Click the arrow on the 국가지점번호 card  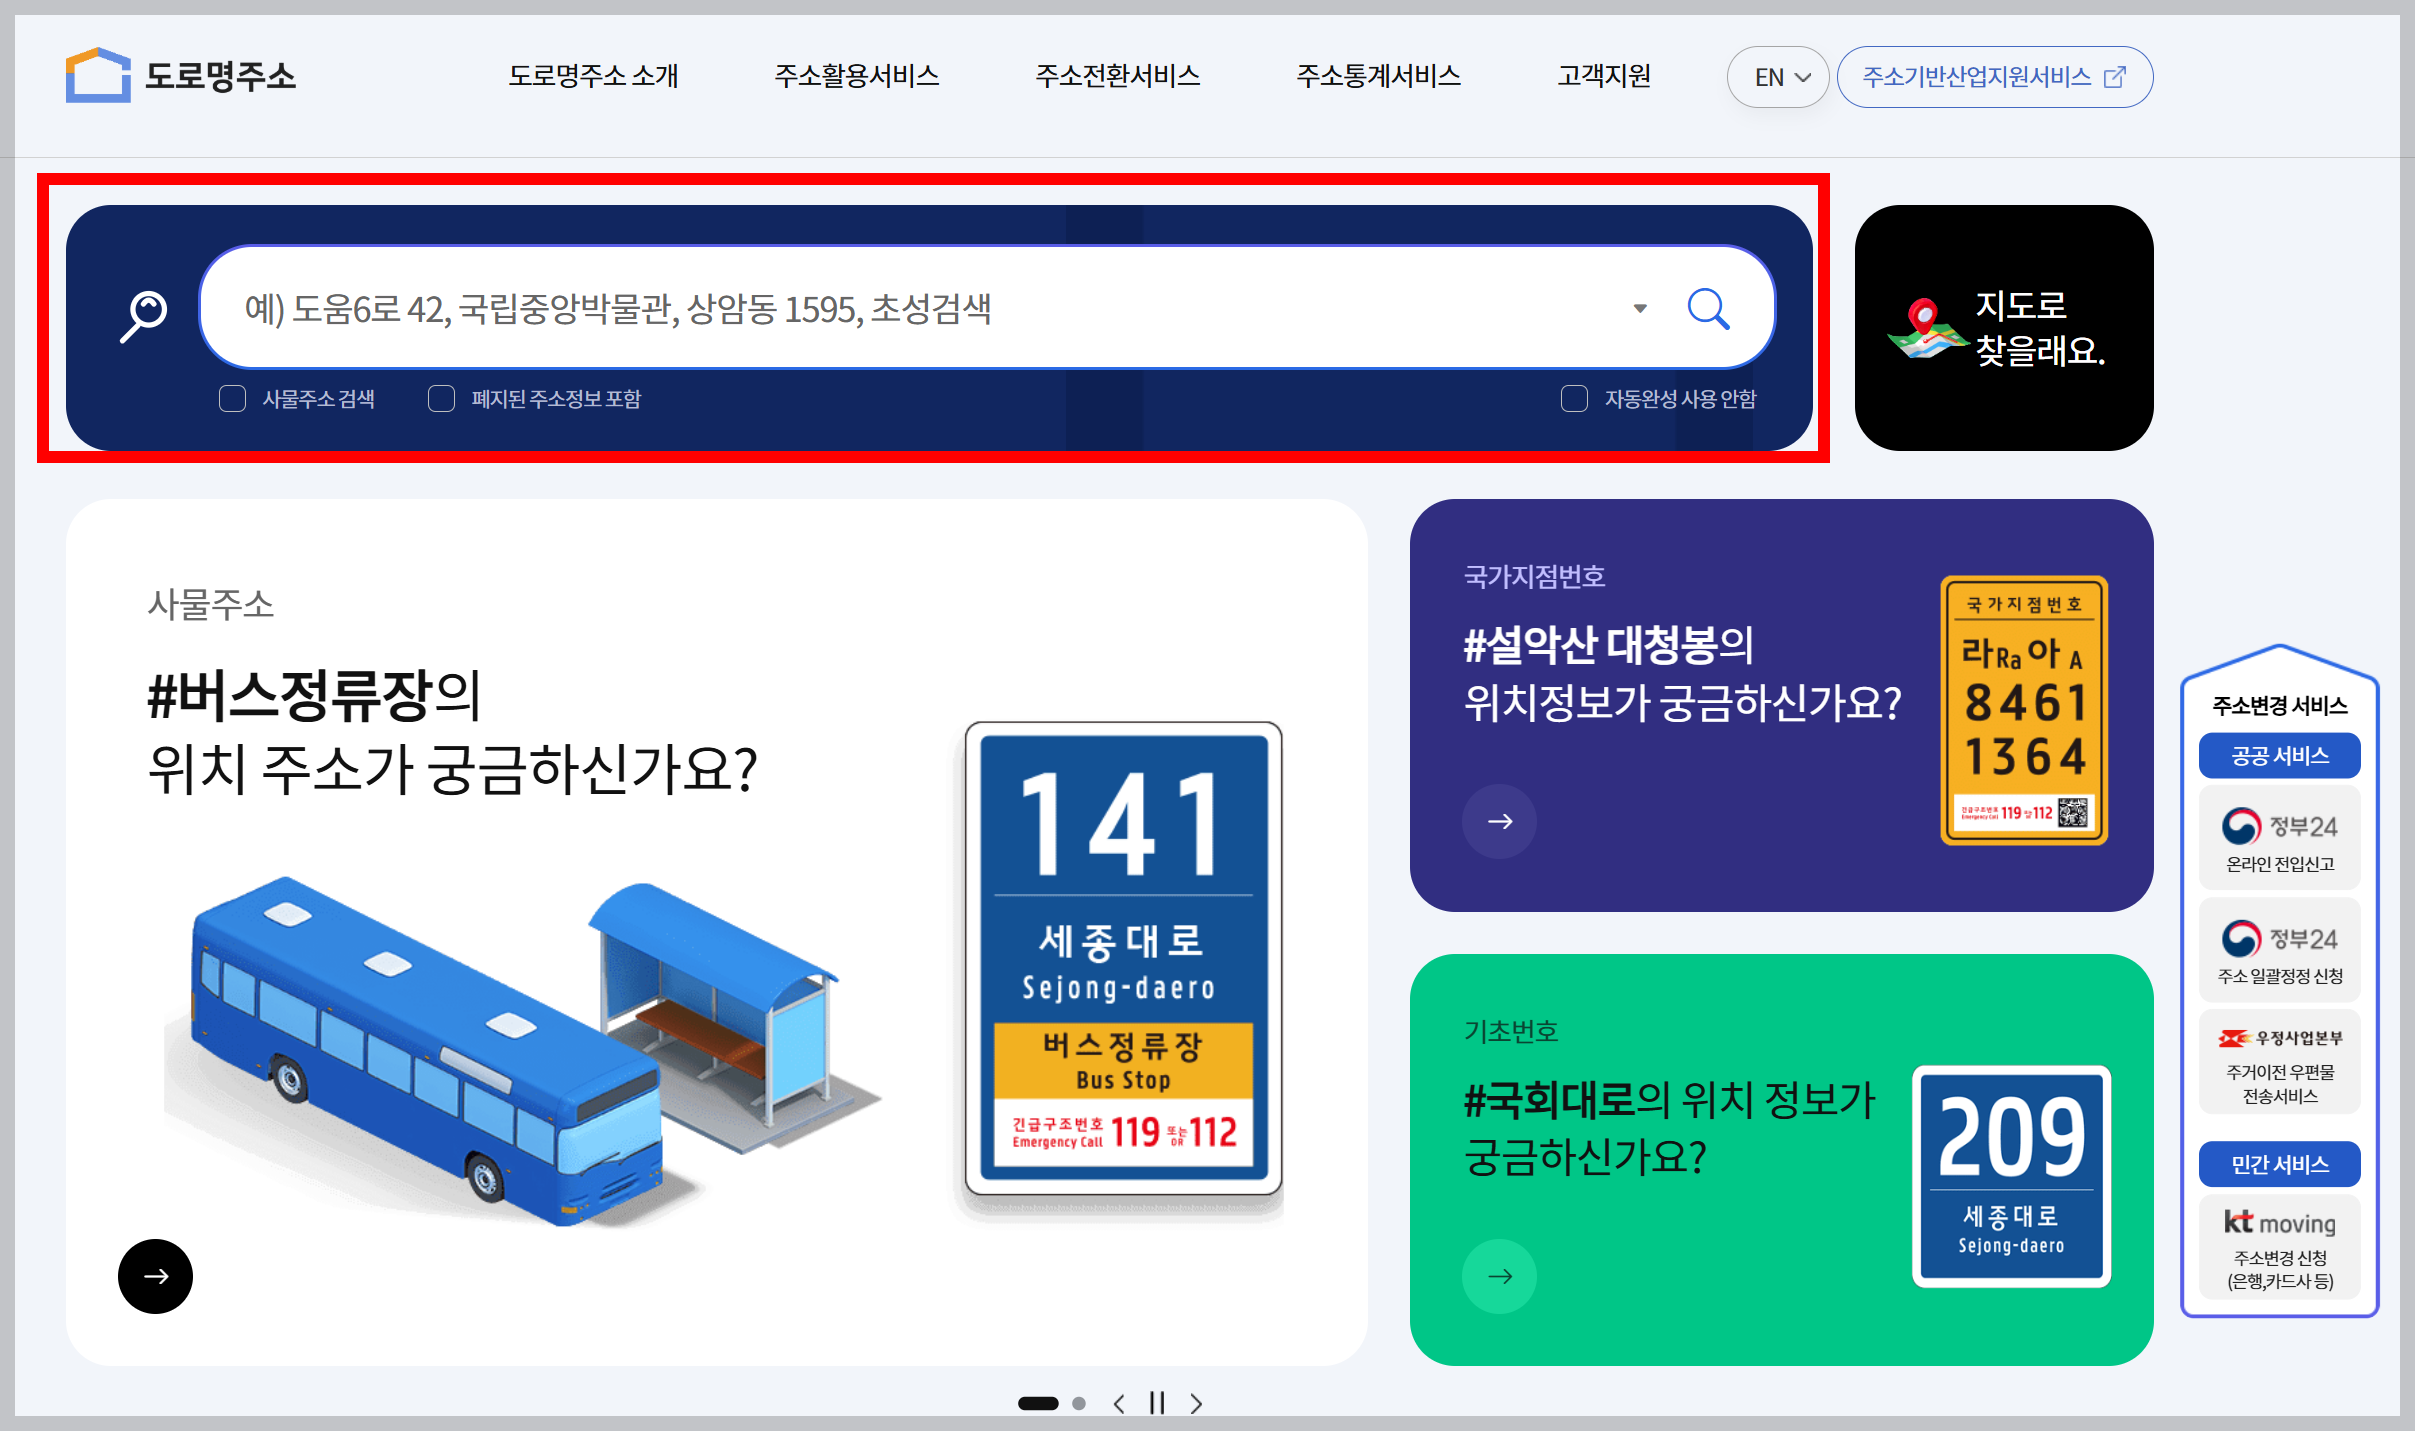pos(1499,821)
